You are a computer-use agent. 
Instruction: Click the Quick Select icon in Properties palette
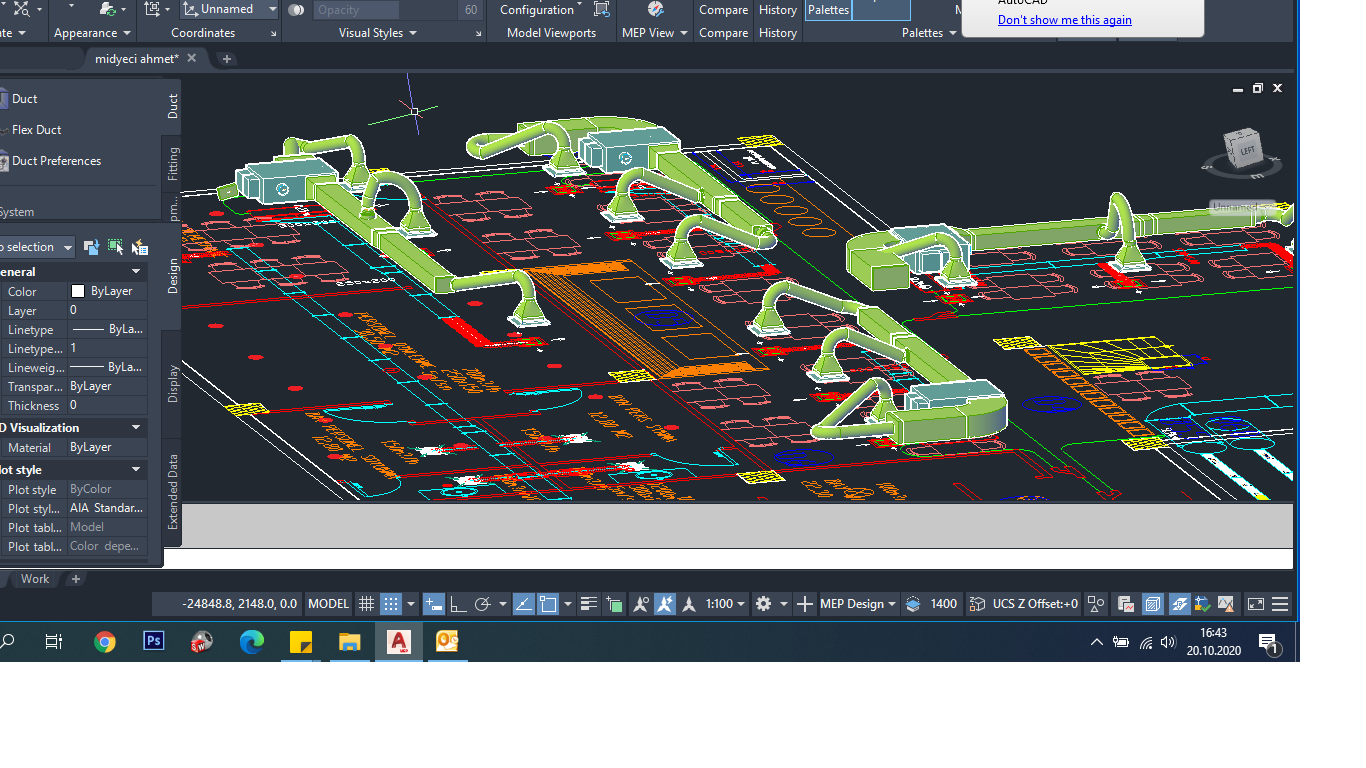139,247
